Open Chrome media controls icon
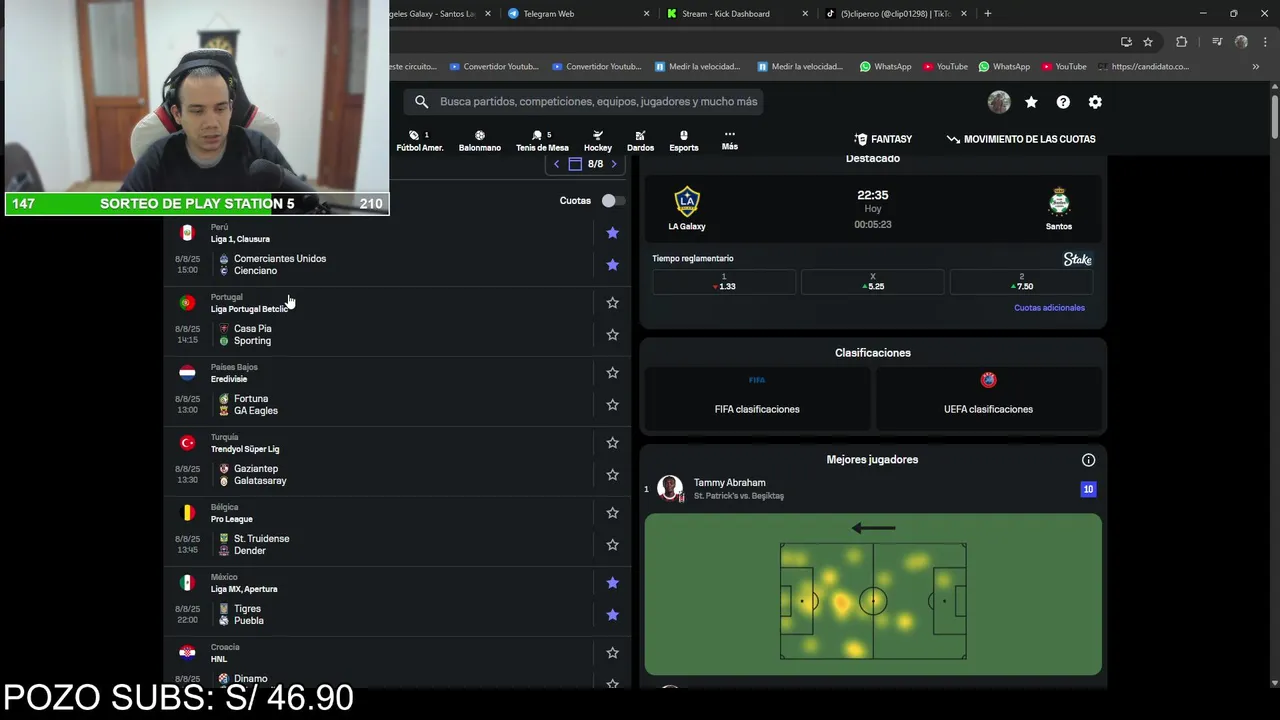 [1217, 42]
